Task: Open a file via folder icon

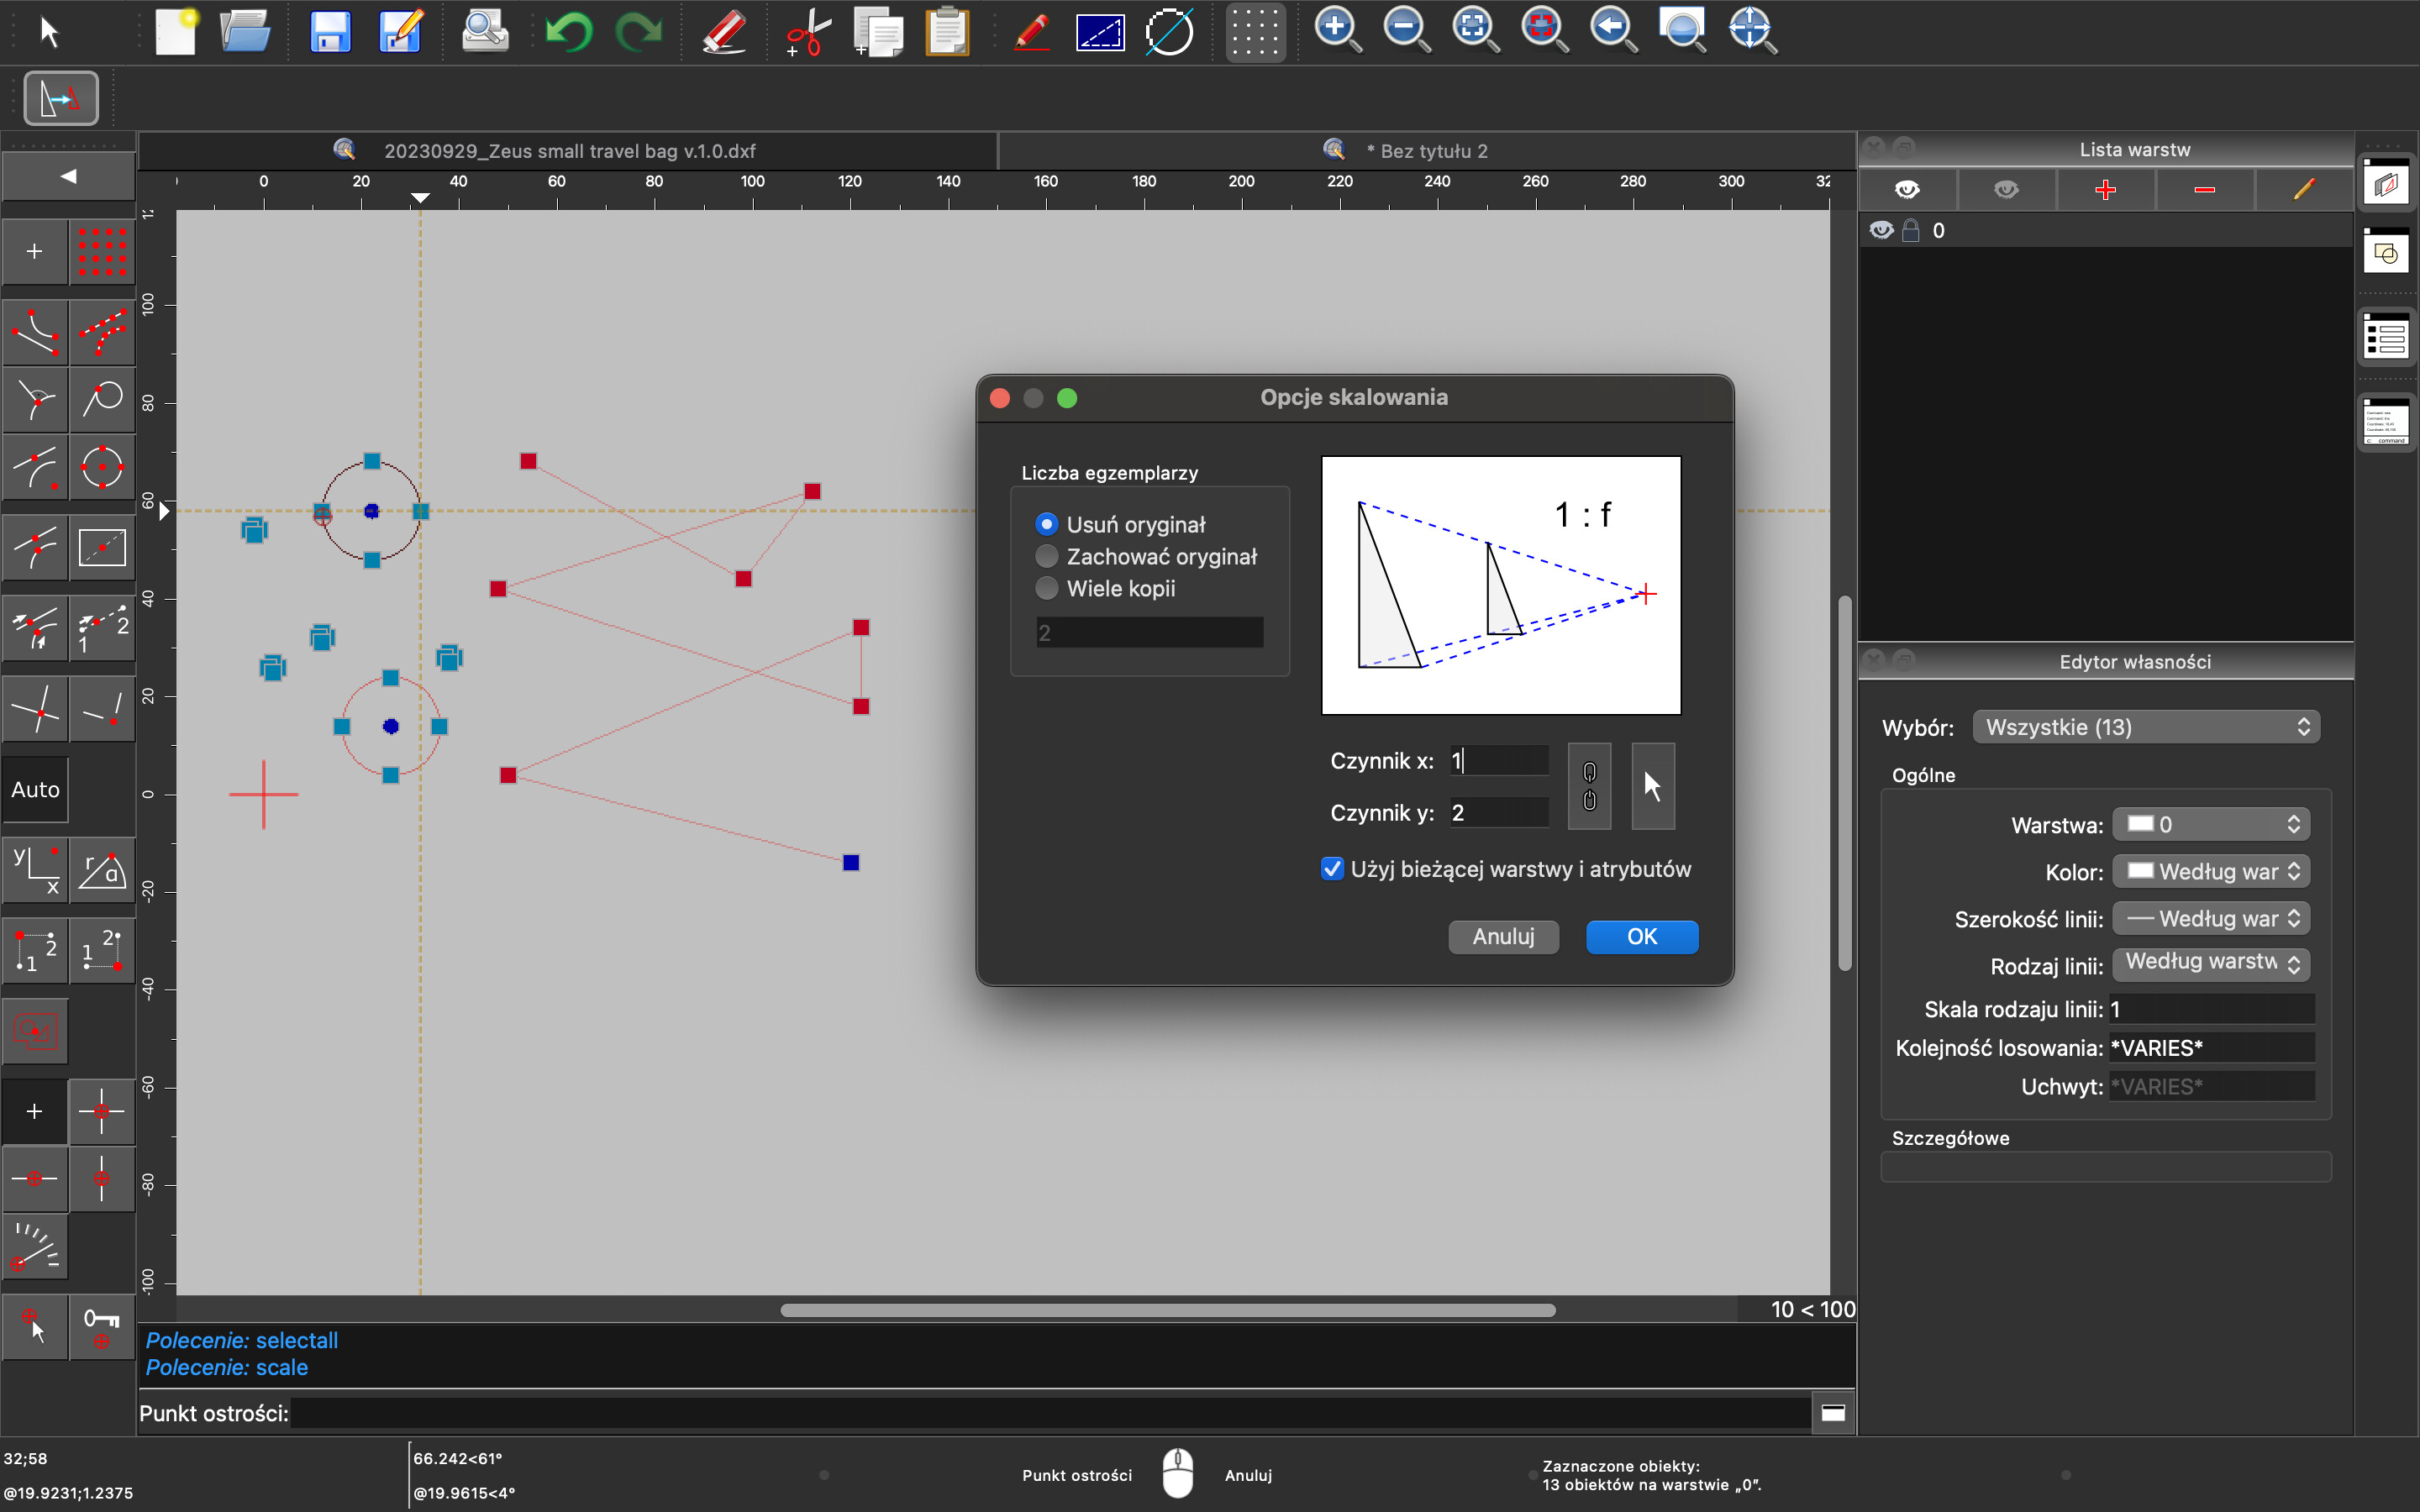Action: coord(245,31)
